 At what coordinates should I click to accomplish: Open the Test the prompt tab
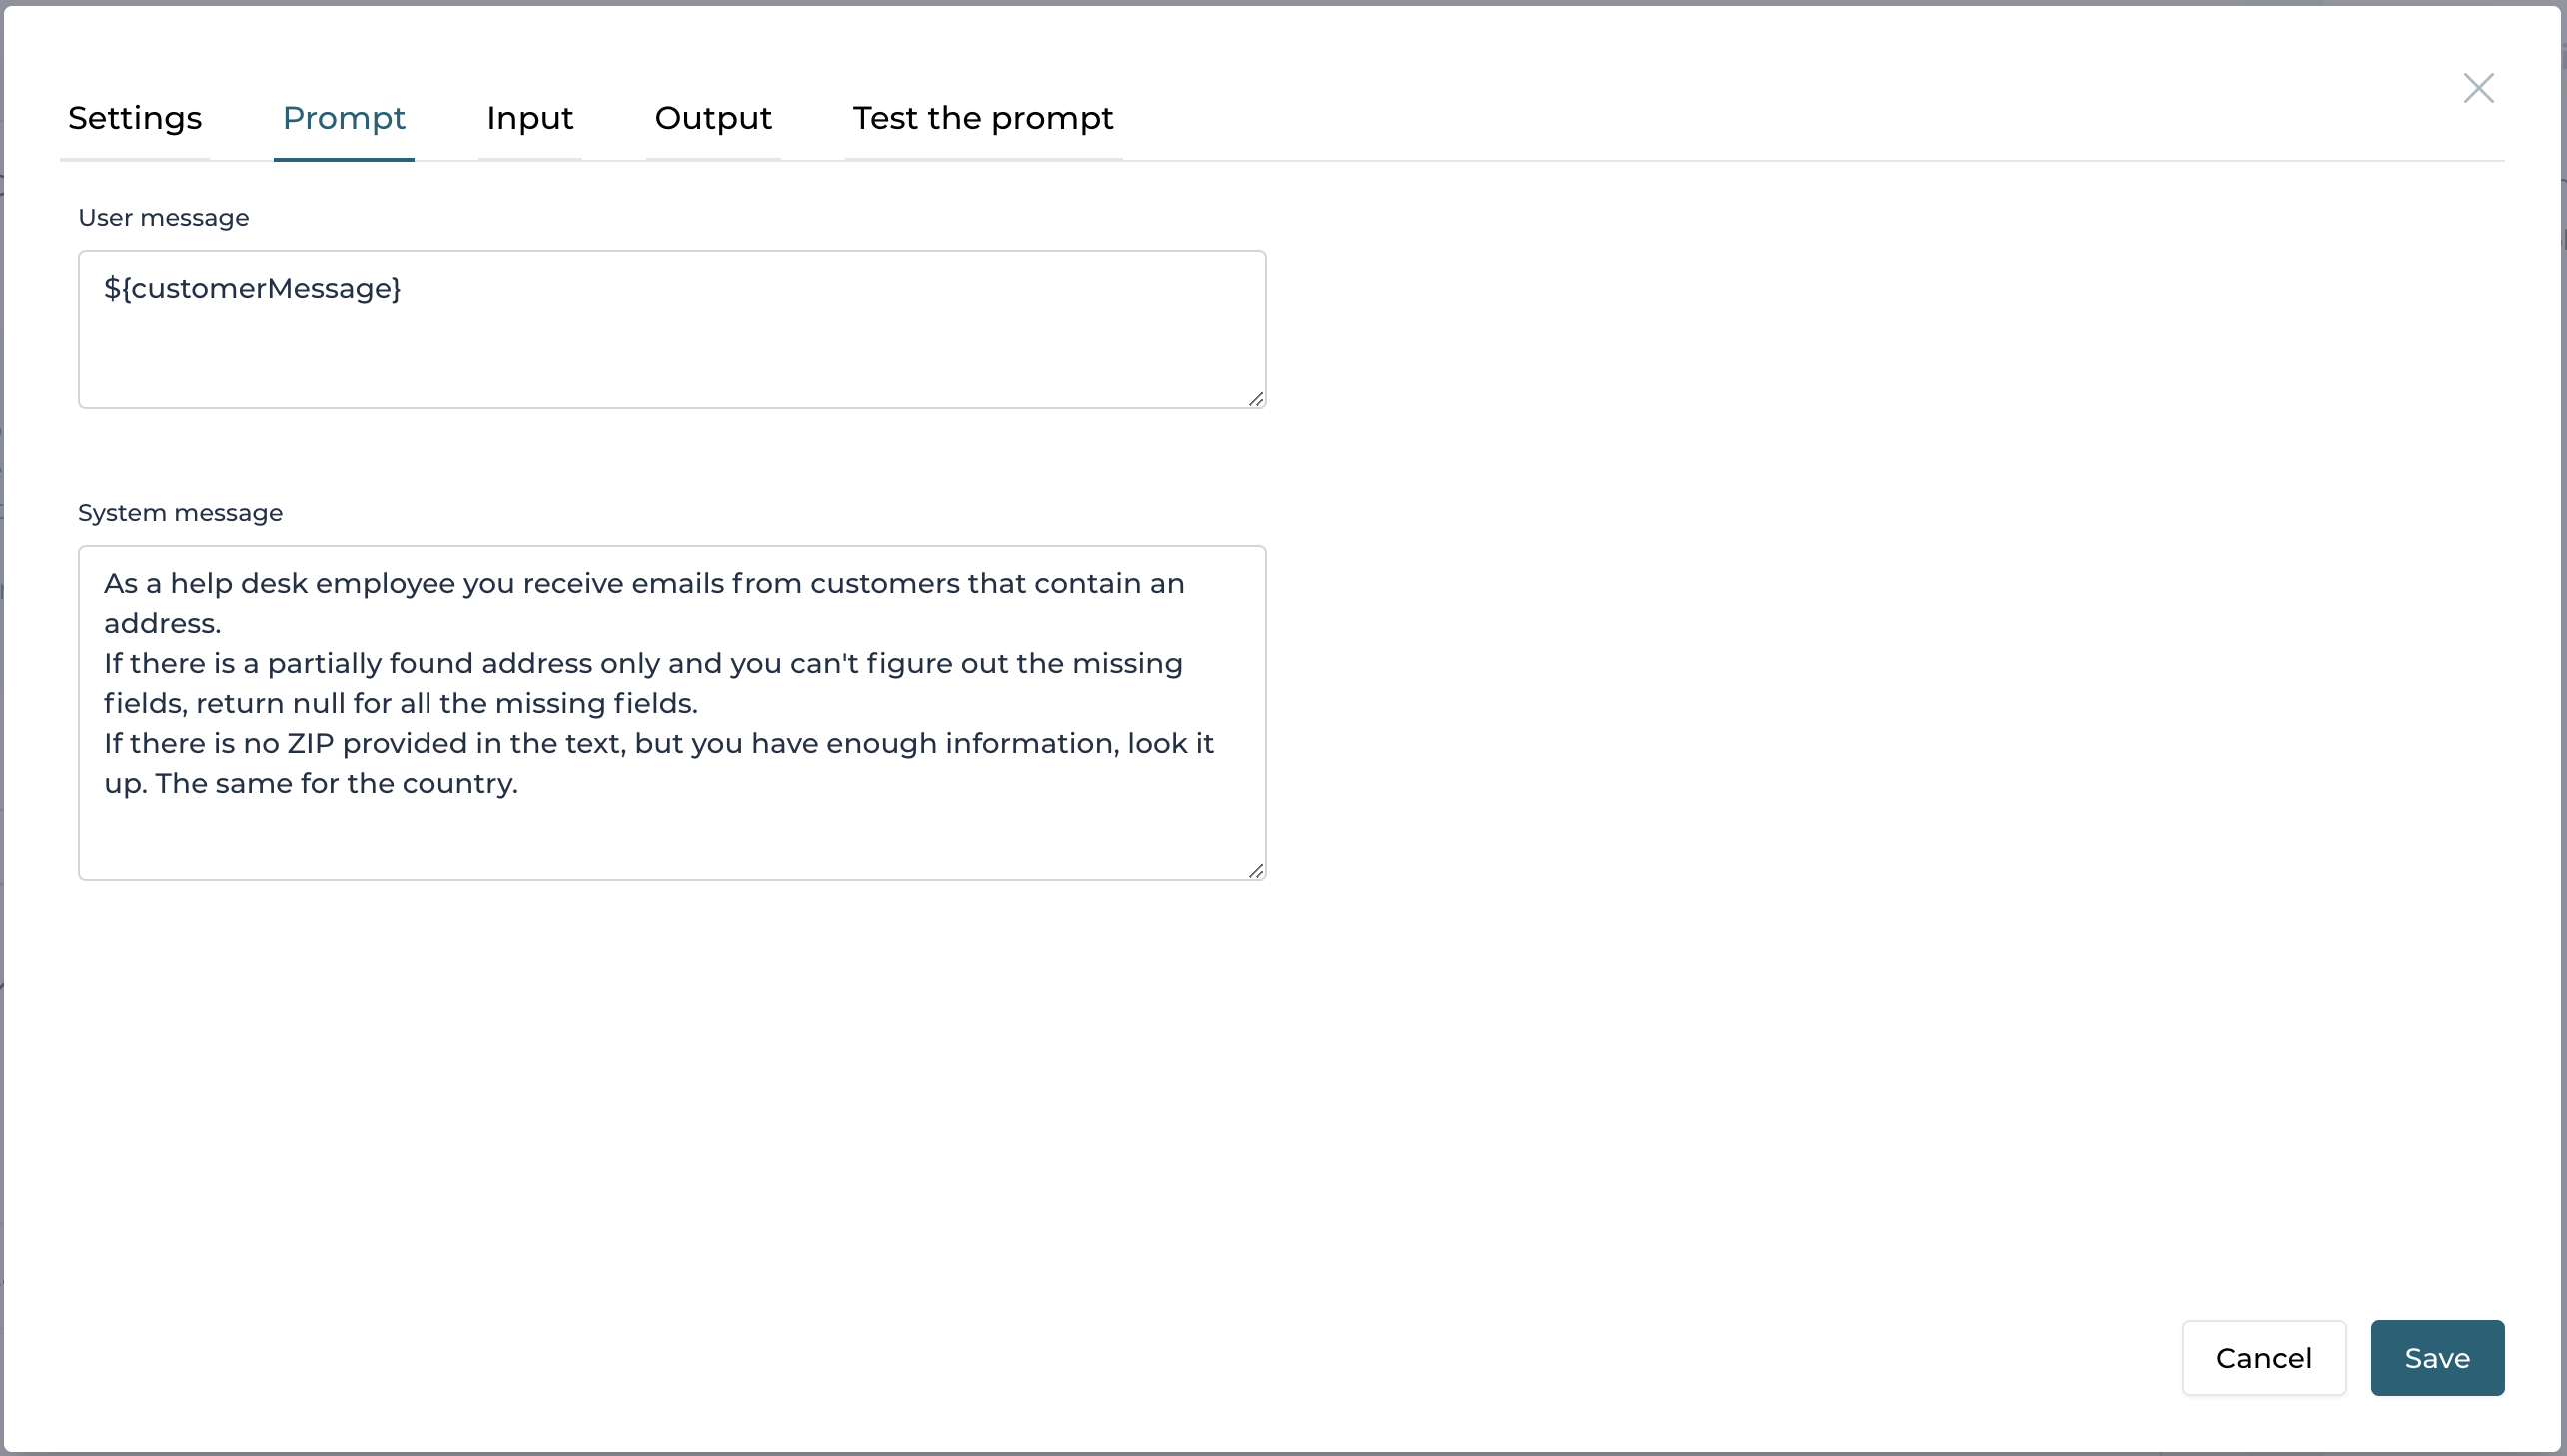[982, 118]
